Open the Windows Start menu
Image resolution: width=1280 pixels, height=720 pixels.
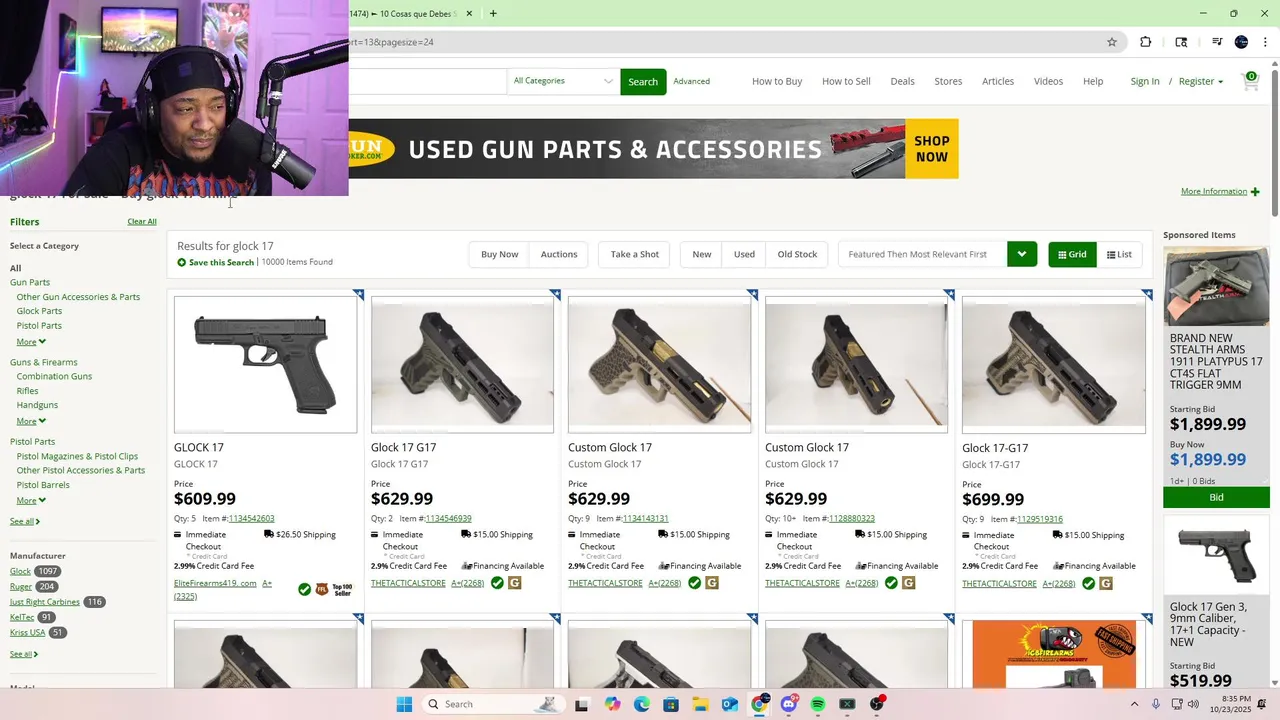tap(404, 704)
